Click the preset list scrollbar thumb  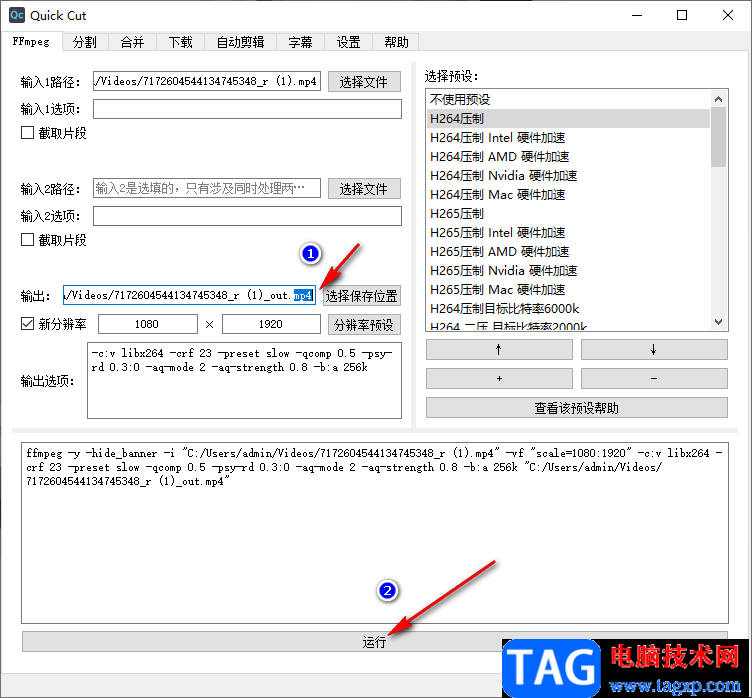[718, 137]
